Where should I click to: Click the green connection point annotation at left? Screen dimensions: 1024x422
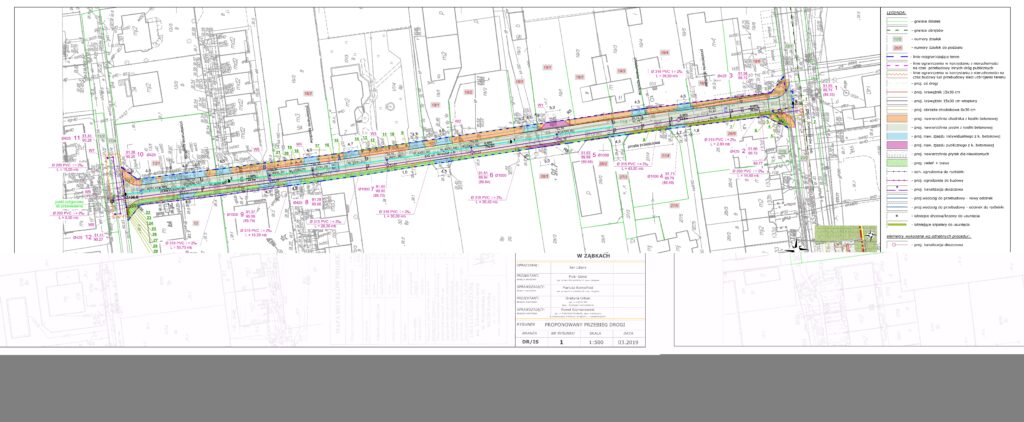click(x=67, y=205)
